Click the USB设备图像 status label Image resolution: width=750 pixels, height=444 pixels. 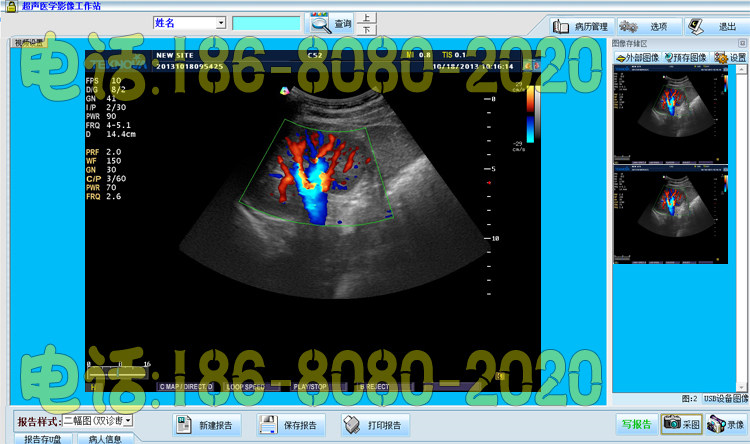click(726, 399)
